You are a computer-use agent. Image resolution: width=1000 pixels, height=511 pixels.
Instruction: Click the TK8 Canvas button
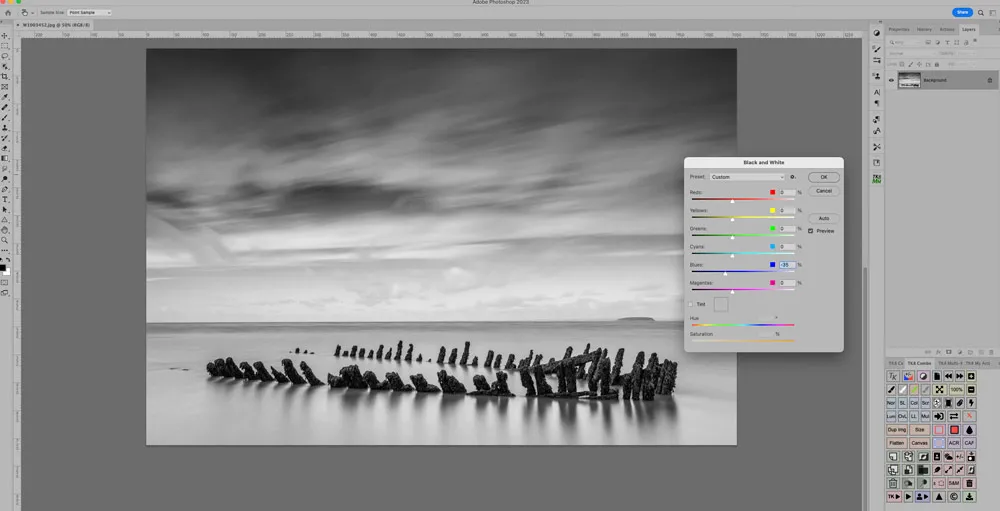point(920,443)
